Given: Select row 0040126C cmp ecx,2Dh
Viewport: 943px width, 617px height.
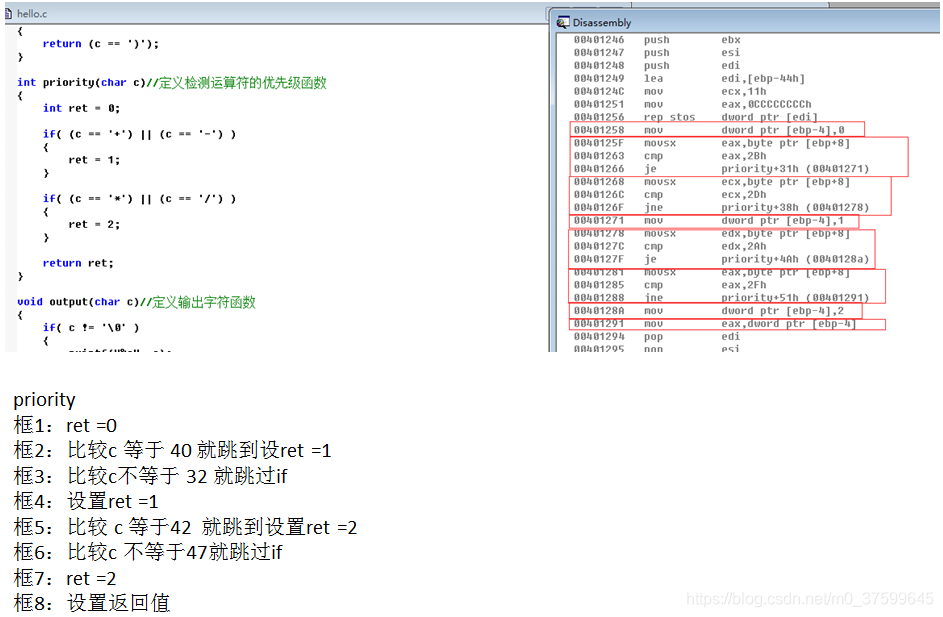Looking at the screenshot, I should tap(670, 195).
